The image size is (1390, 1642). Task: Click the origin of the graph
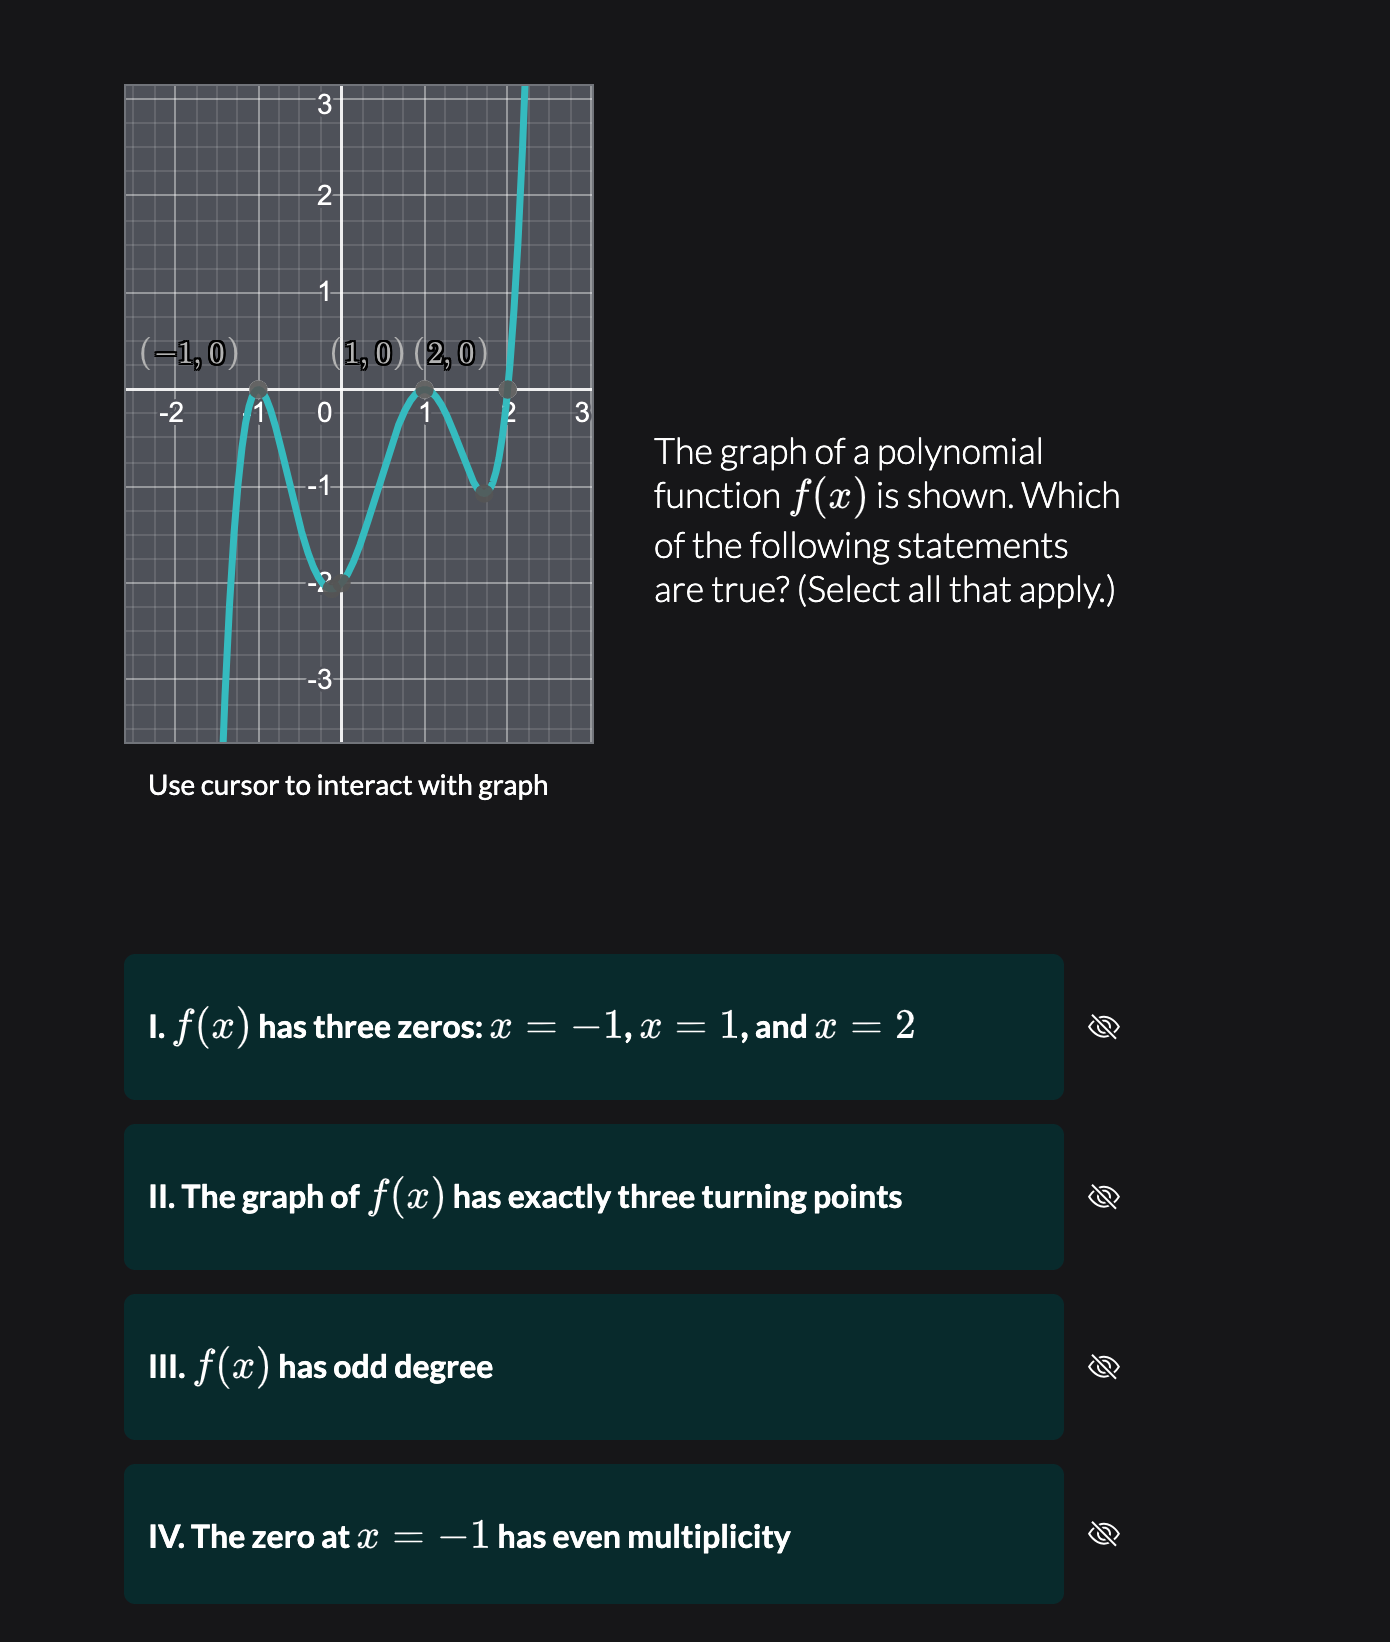[x=342, y=388]
